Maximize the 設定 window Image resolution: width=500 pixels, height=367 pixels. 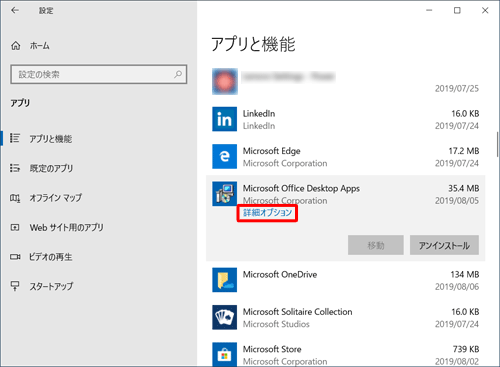click(457, 10)
